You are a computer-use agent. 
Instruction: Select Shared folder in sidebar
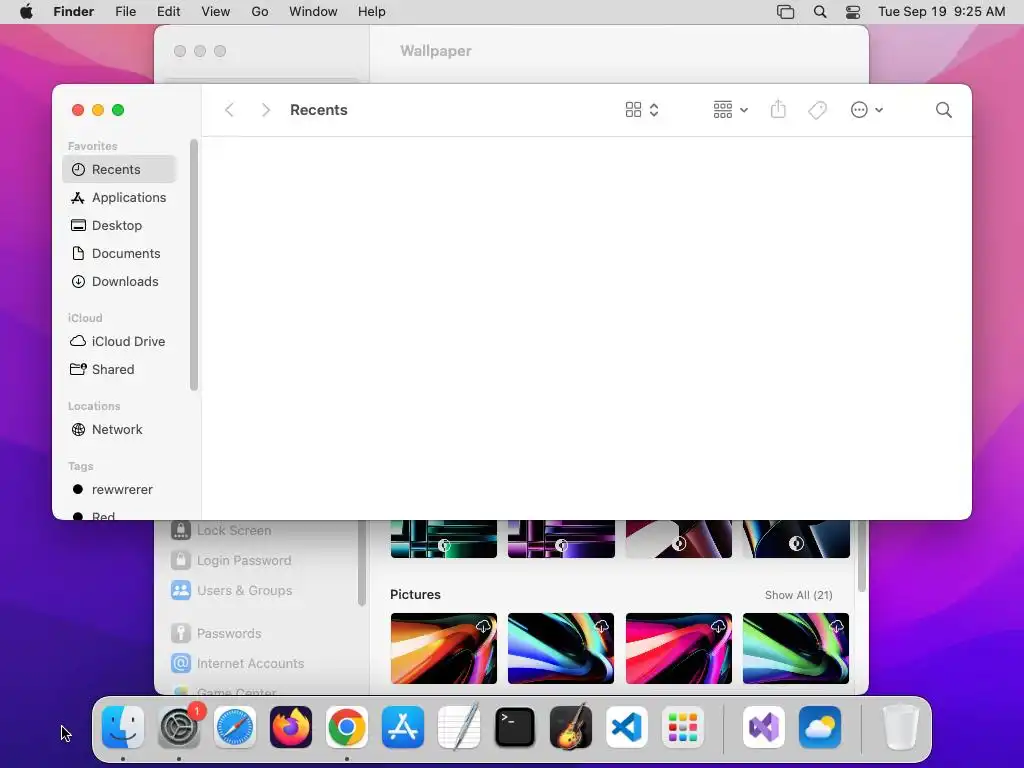[120, 370]
